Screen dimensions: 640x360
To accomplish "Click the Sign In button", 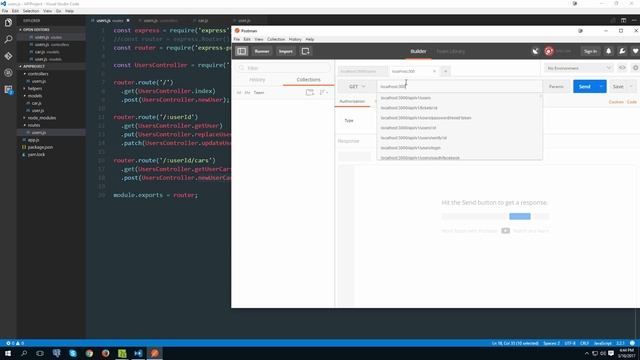I will point(590,51).
